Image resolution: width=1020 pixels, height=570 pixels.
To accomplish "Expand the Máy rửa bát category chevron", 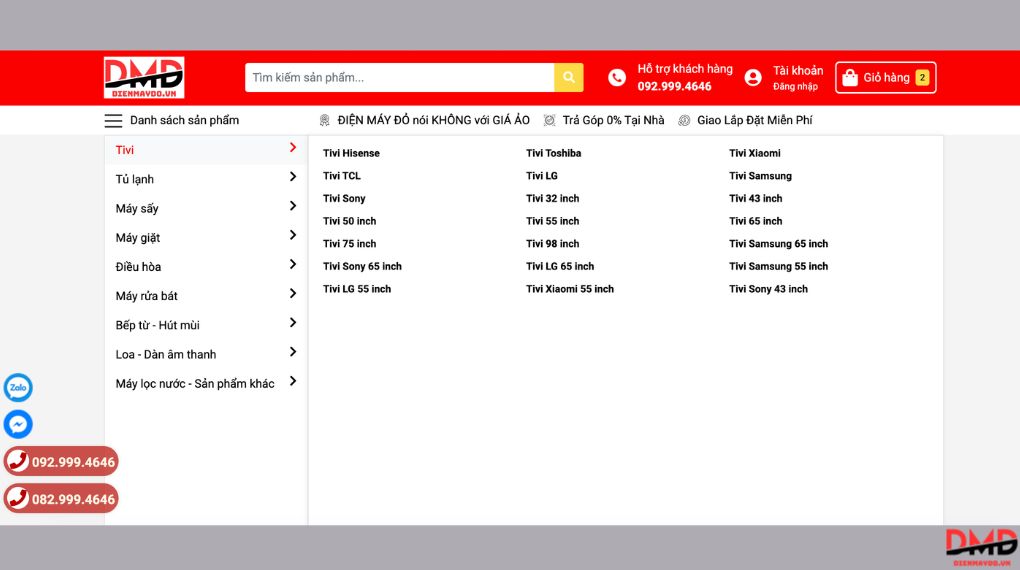I will click(293, 293).
